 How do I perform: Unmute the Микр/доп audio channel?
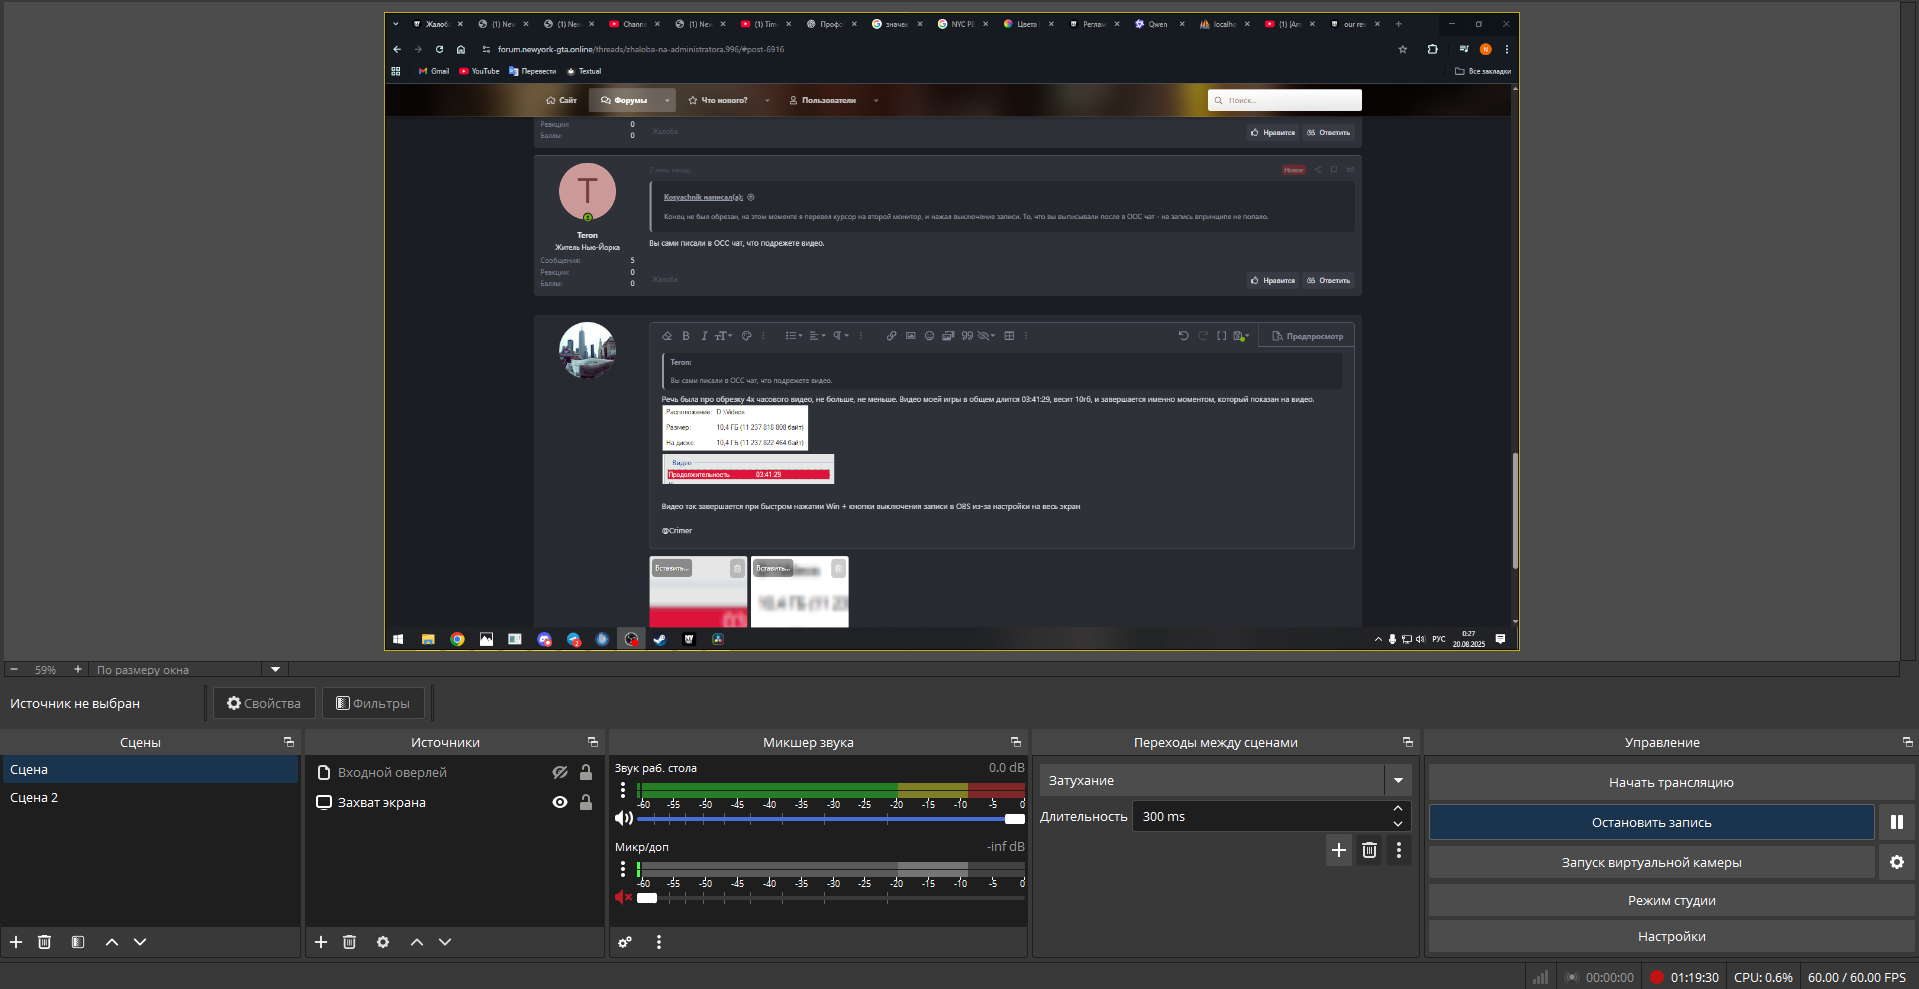pos(623,897)
